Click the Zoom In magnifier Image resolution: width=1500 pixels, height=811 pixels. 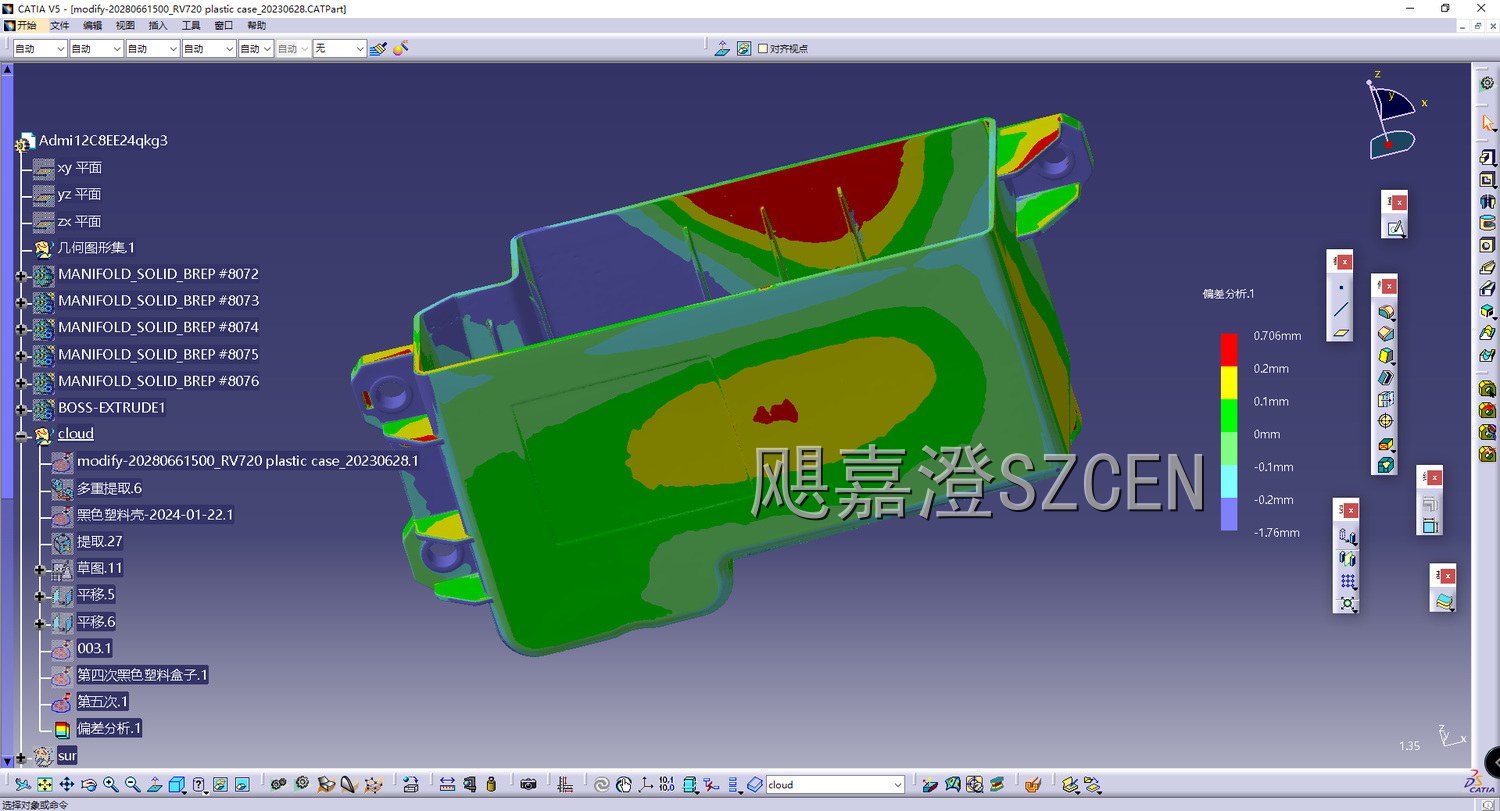111,785
